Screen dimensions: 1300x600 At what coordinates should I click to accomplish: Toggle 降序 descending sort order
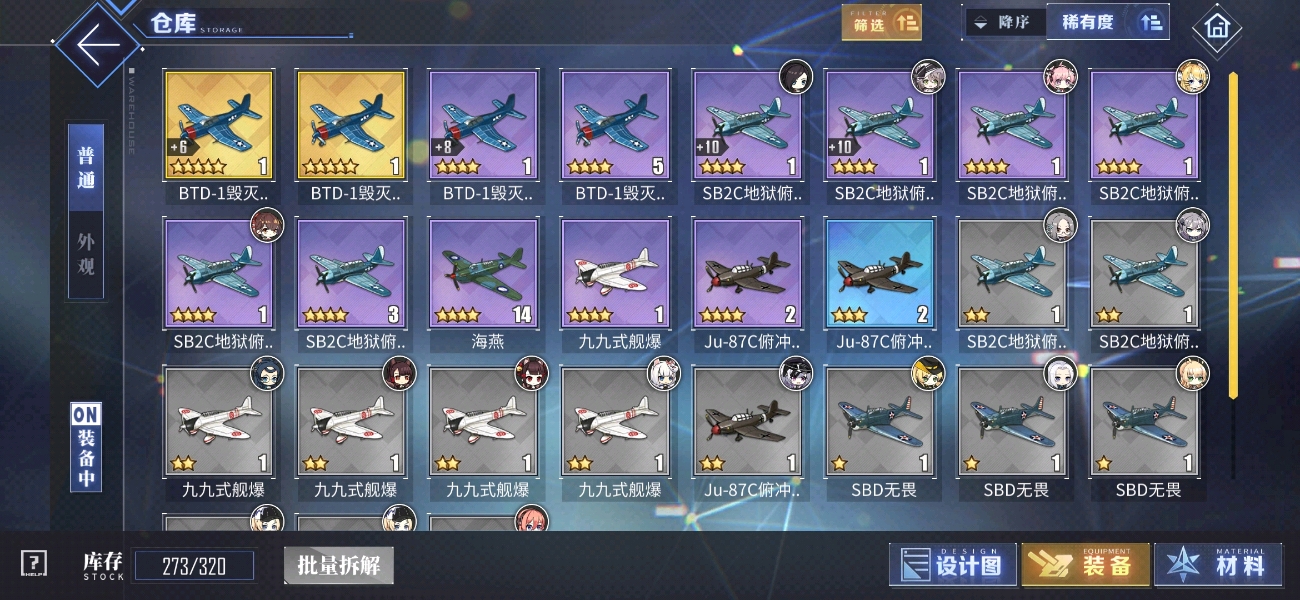(1004, 22)
